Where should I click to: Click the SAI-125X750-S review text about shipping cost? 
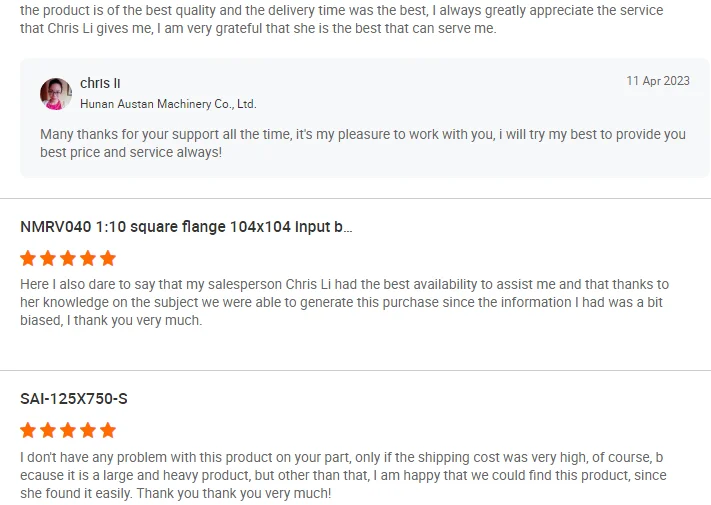click(x=342, y=475)
